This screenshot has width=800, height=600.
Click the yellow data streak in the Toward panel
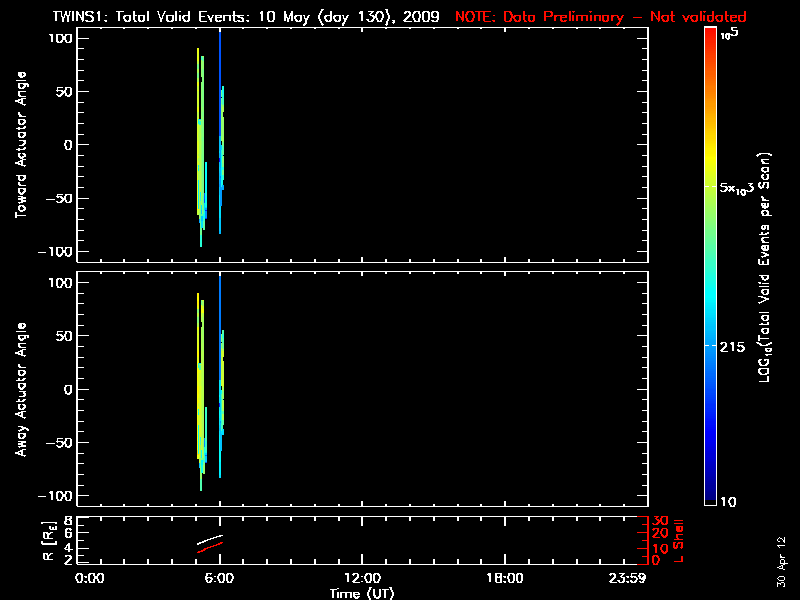coord(198,100)
